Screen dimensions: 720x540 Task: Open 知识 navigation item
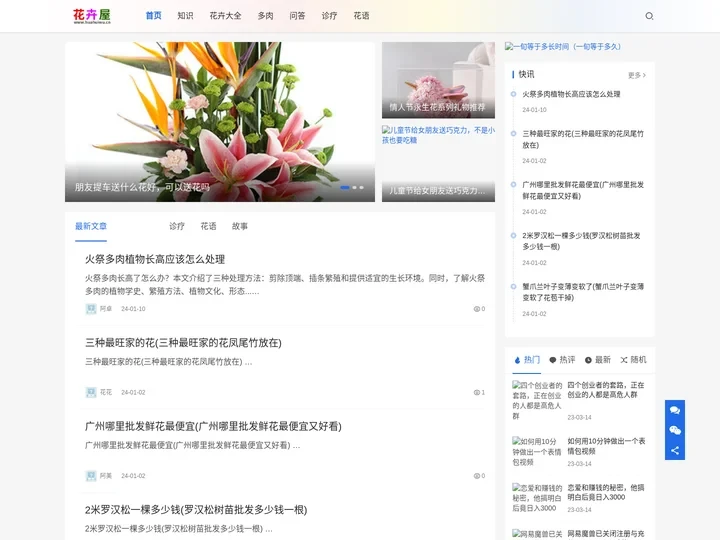tap(185, 16)
